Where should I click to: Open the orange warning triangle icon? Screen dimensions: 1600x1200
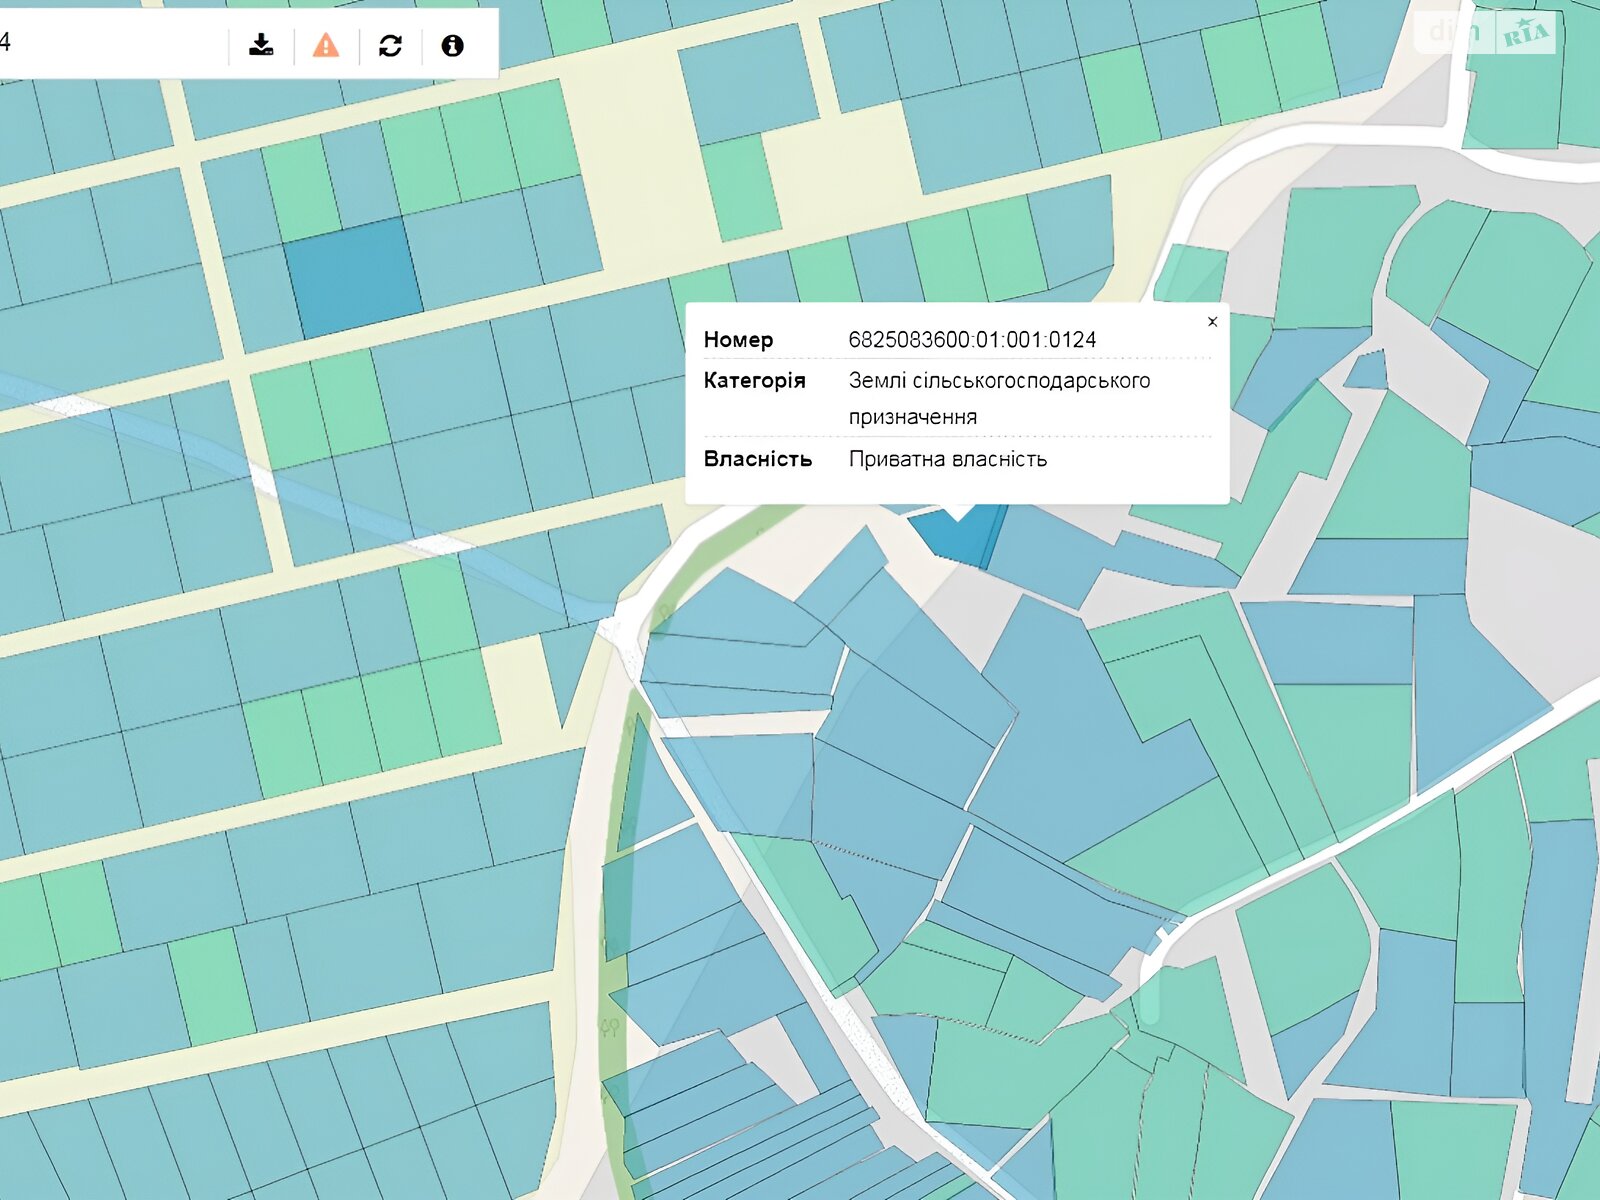(x=325, y=45)
